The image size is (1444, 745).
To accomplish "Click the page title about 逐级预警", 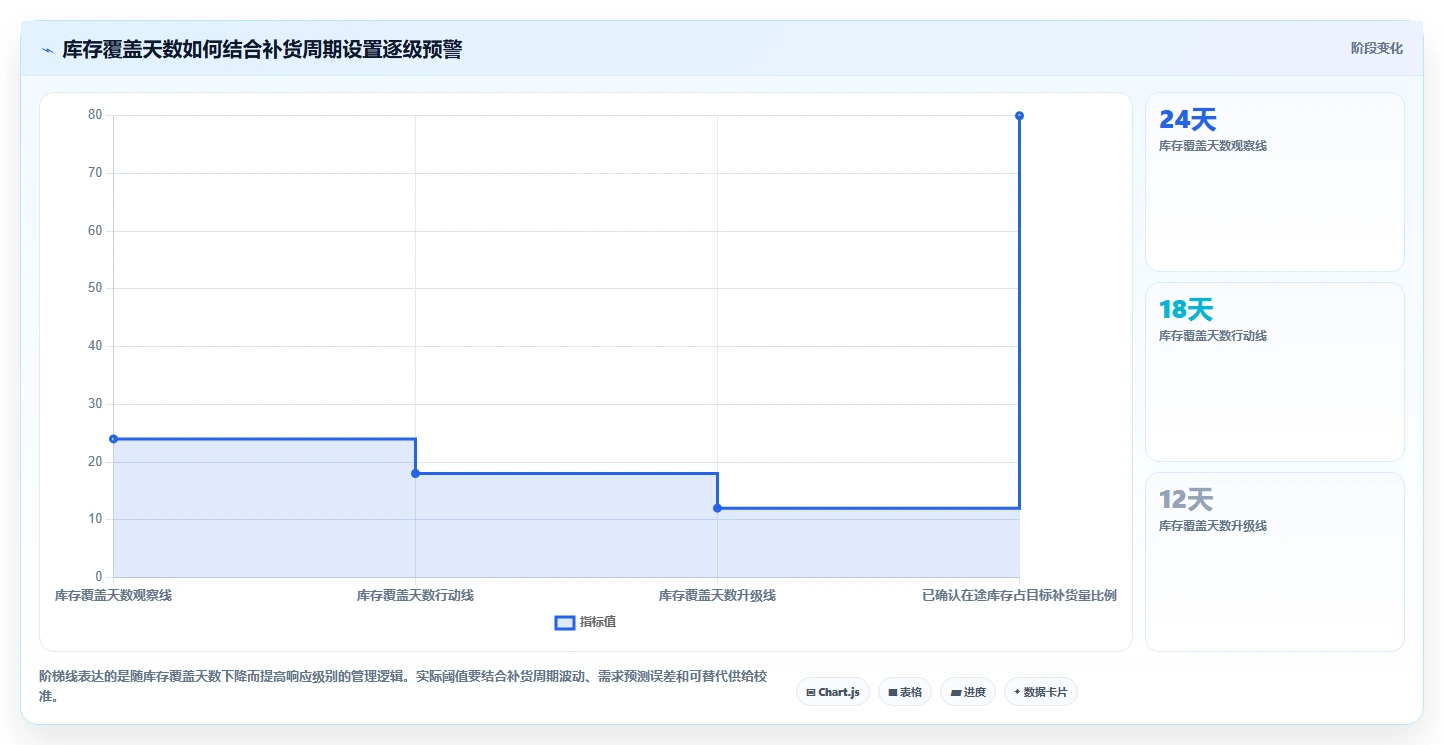I will (262, 50).
